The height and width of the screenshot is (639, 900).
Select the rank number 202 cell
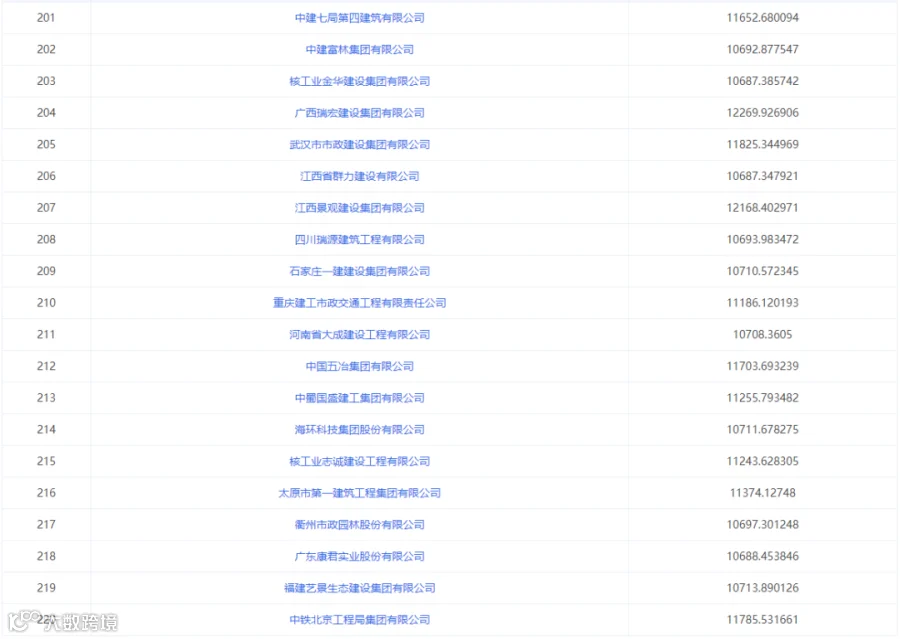[x=46, y=49]
